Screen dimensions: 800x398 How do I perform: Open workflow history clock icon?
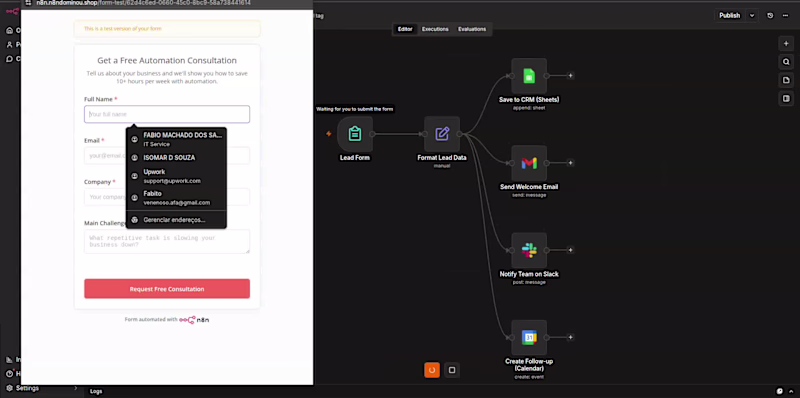770,15
